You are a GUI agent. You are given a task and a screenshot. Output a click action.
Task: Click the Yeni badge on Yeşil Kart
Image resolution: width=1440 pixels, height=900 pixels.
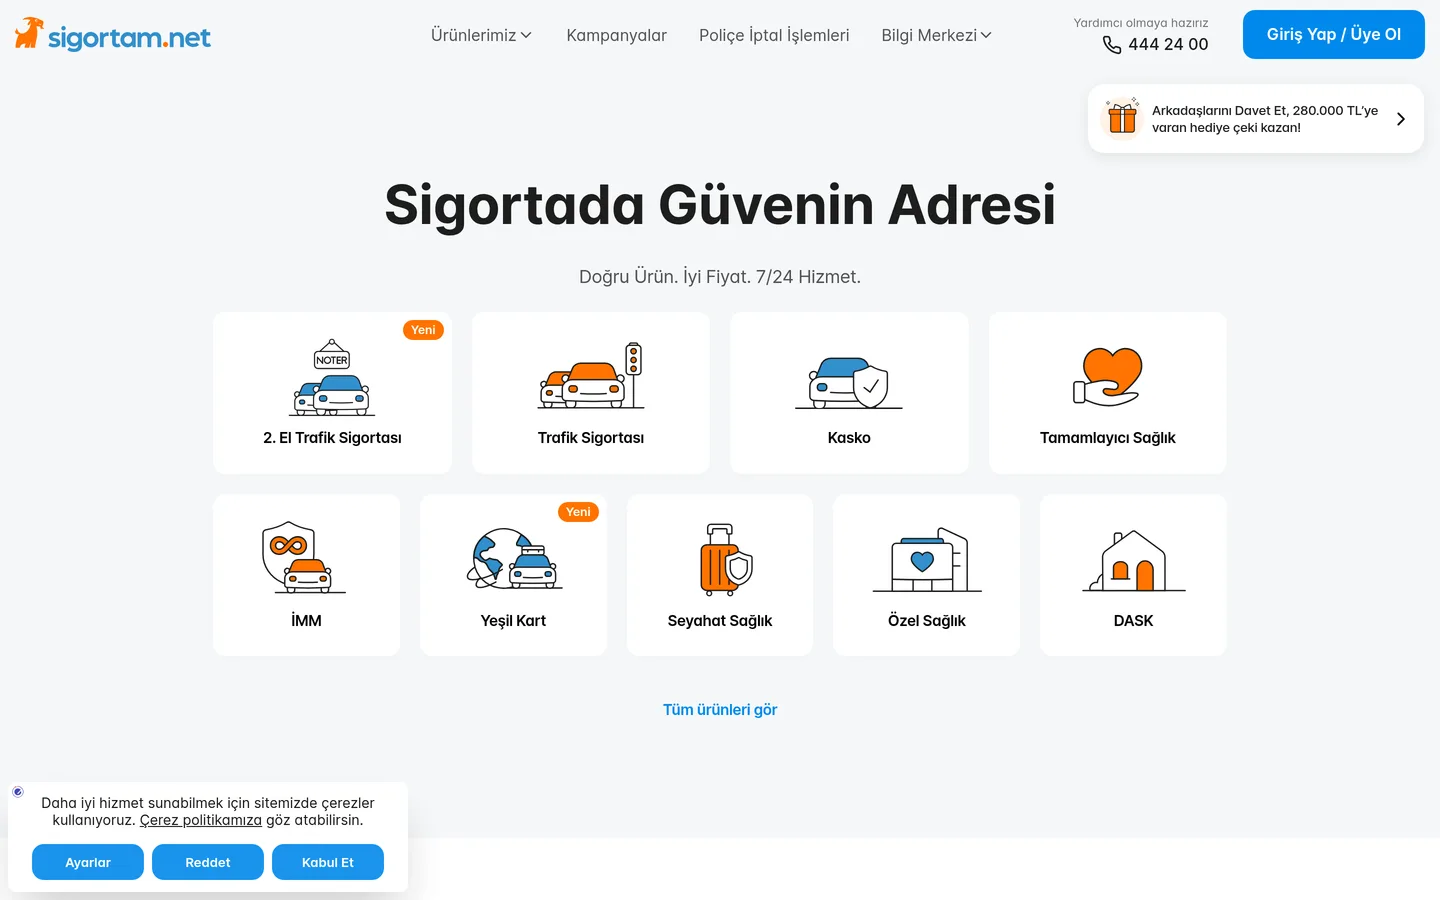pyautogui.click(x=578, y=512)
